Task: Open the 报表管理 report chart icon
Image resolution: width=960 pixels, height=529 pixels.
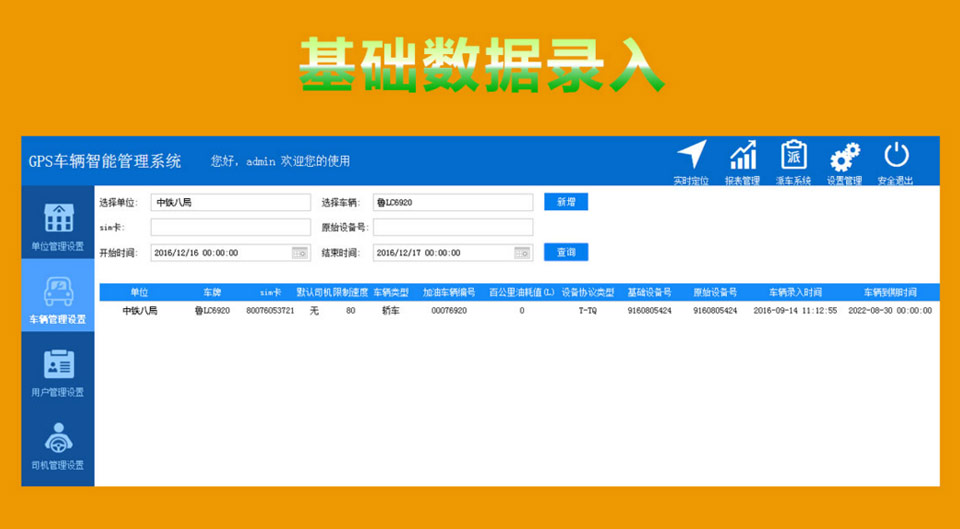Action: [743, 155]
